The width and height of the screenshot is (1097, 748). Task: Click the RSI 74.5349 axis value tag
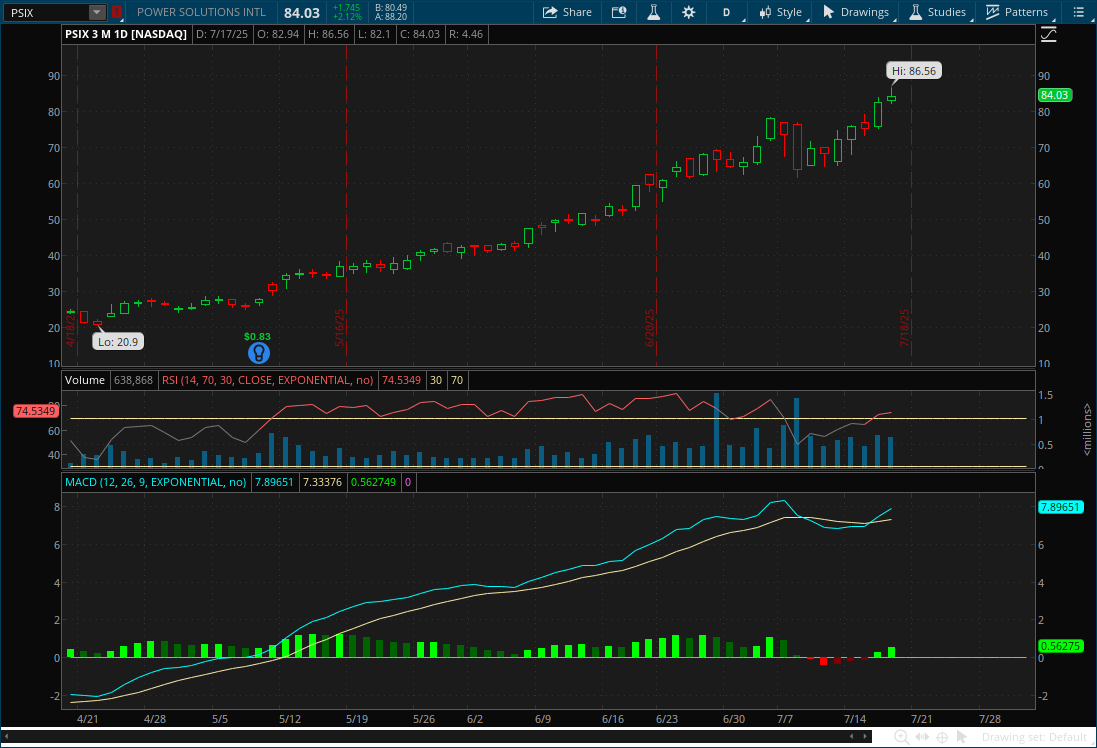click(36, 411)
